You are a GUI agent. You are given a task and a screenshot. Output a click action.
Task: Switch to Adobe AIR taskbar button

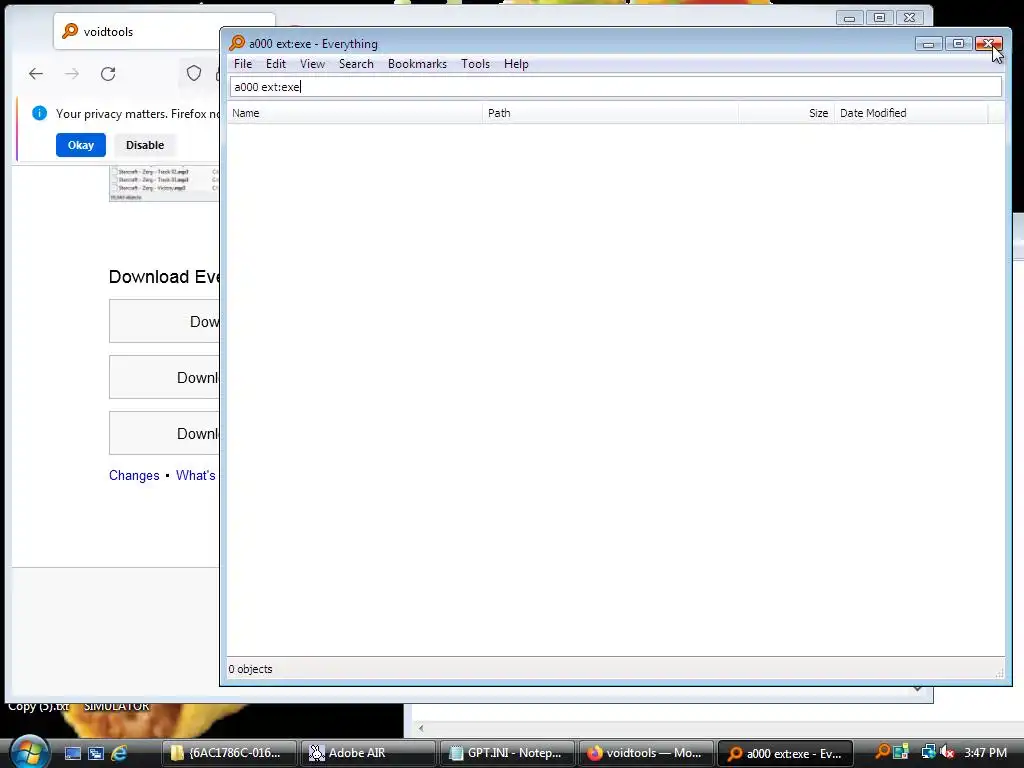click(368, 753)
